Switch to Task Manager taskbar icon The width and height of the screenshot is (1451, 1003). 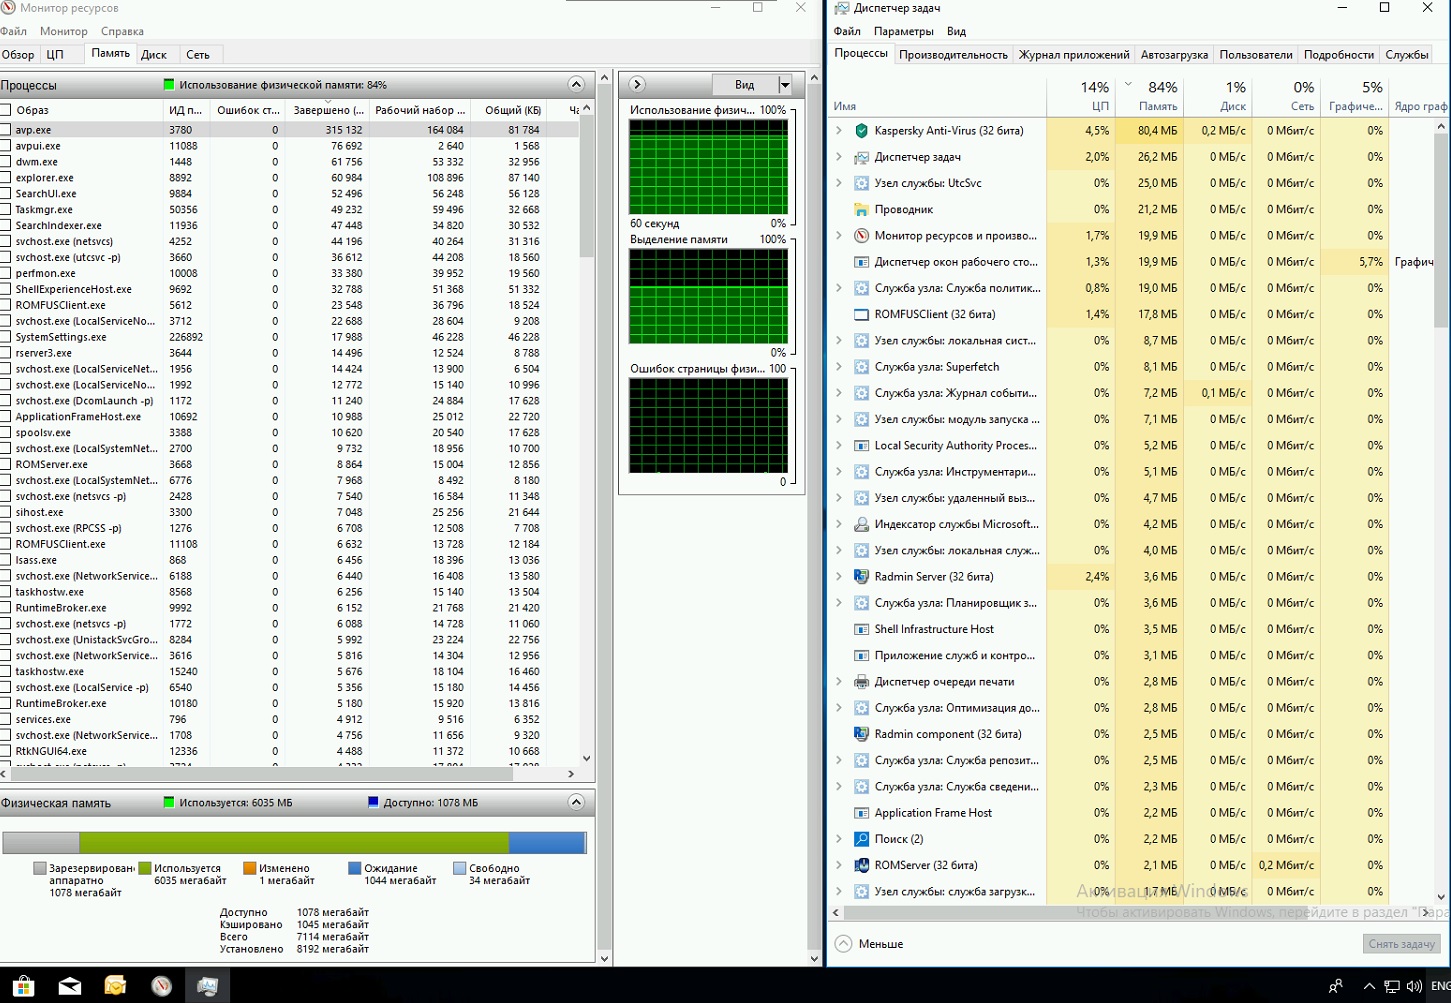pyautogui.click(x=207, y=985)
